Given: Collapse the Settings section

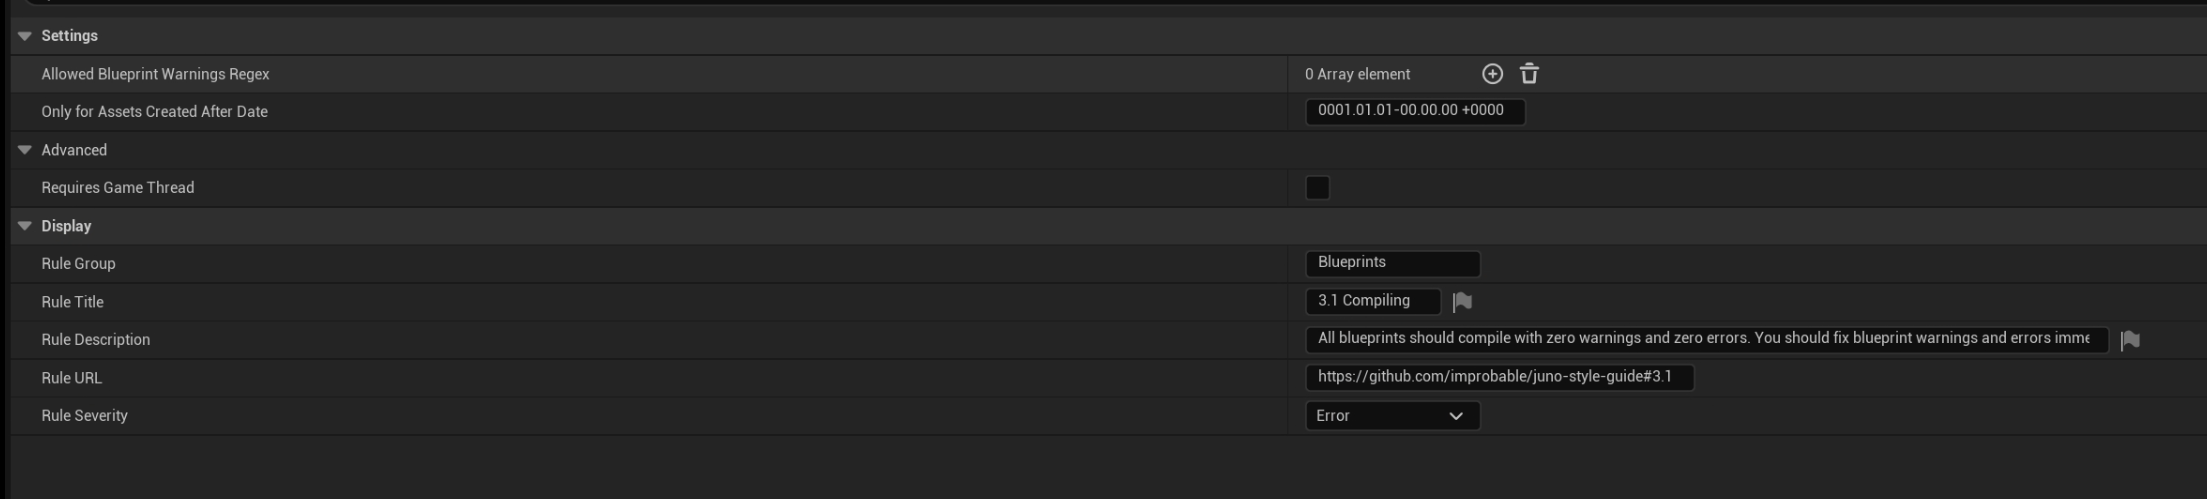Looking at the screenshot, I should coord(25,36).
